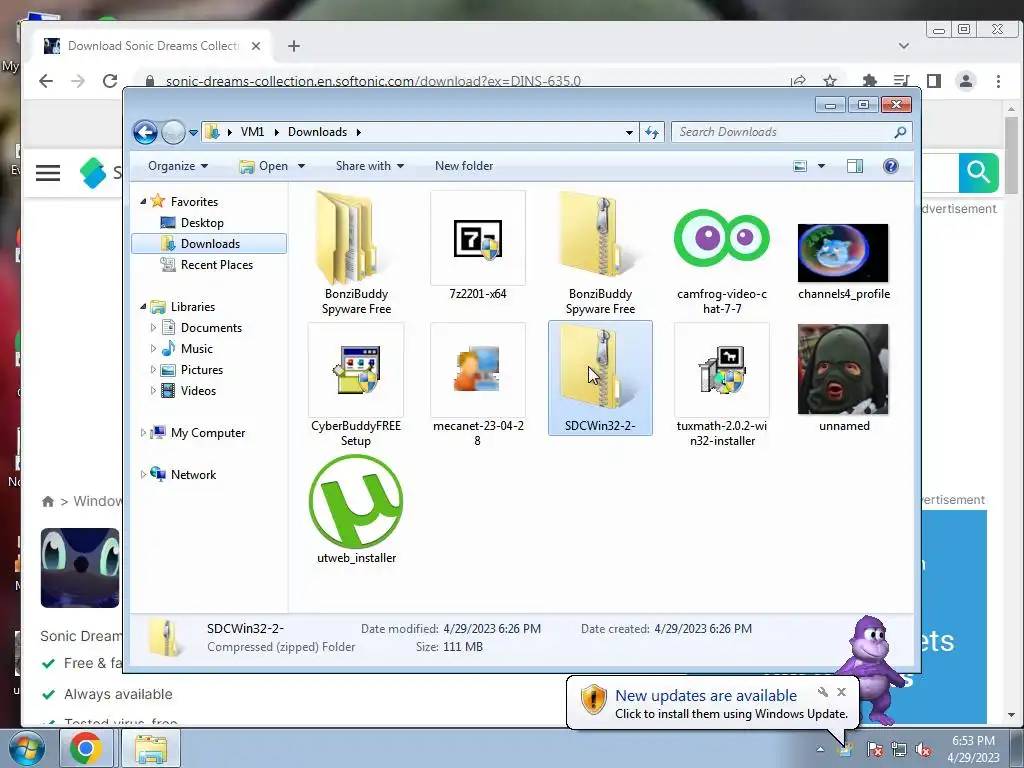The height and width of the screenshot is (768, 1024).
Task: Expand the Documents library
Action: click(153, 328)
